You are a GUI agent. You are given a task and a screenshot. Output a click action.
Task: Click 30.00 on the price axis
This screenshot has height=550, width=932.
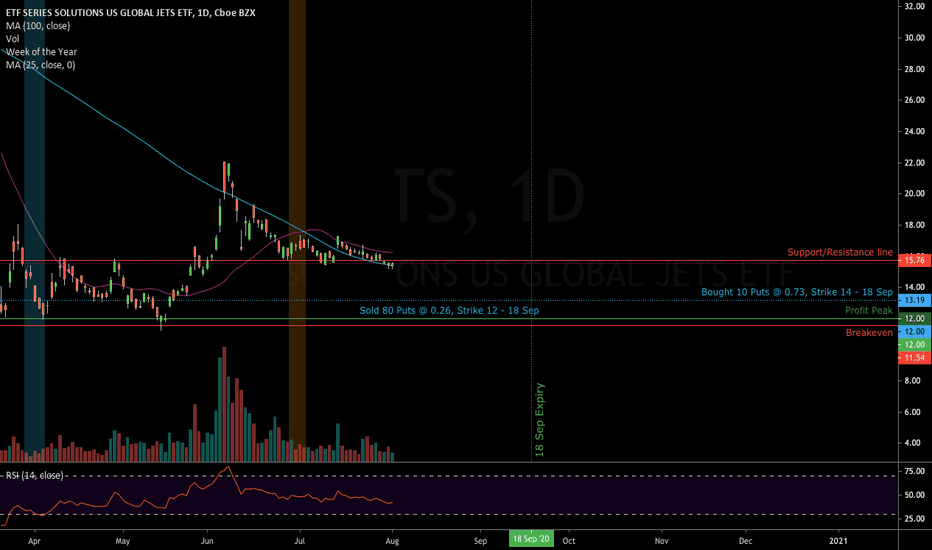click(x=915, y=37)
